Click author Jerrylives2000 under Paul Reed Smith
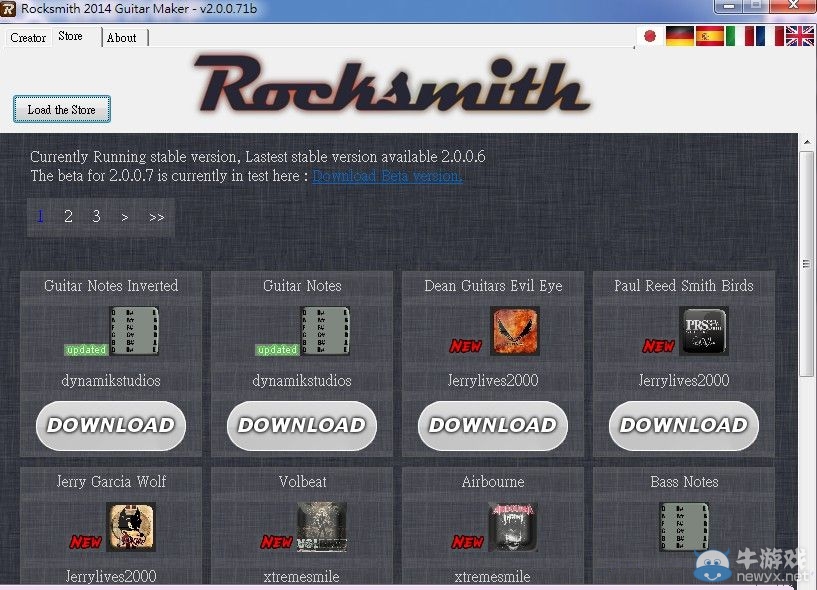817x590 pixels. point(684,380)
